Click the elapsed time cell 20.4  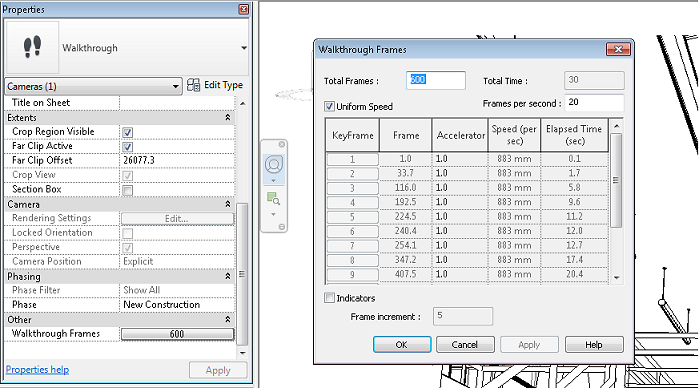574,274
